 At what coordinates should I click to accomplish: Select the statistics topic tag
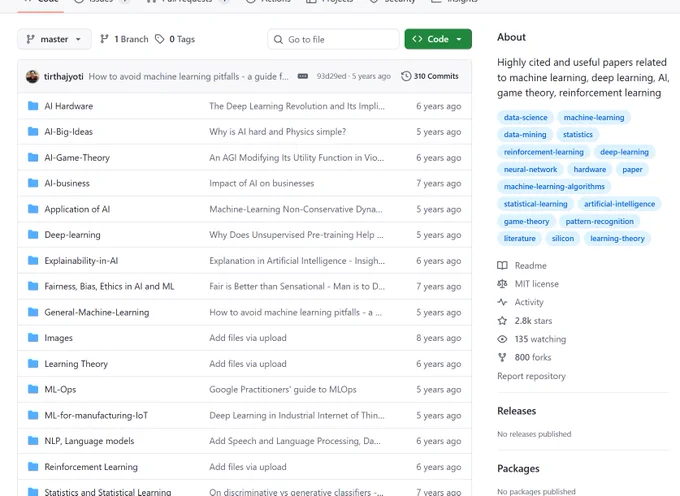(578, 135)
